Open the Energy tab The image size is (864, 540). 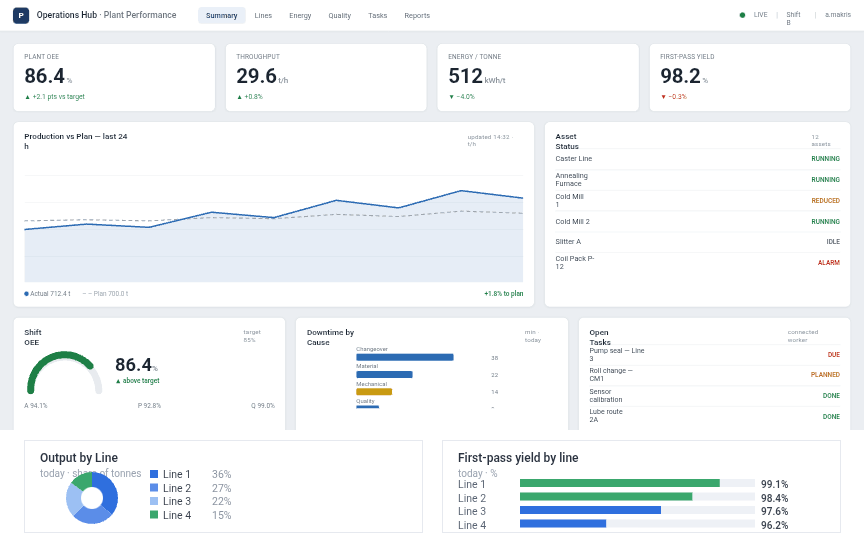[300, 15]
